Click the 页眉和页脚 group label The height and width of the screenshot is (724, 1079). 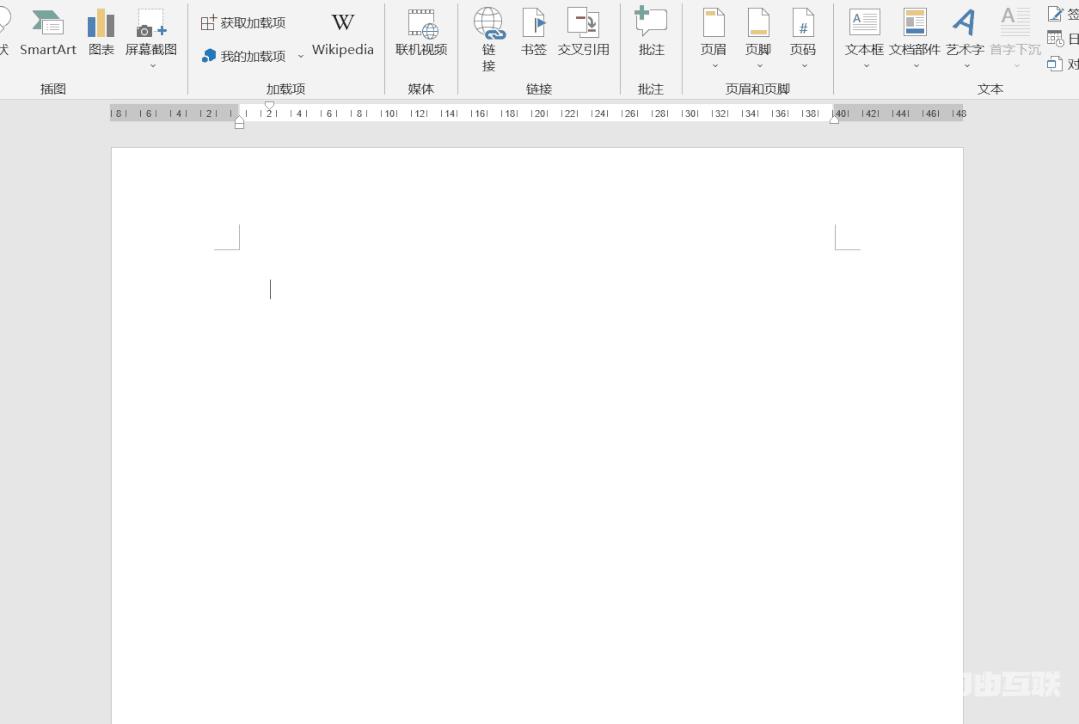758,89
